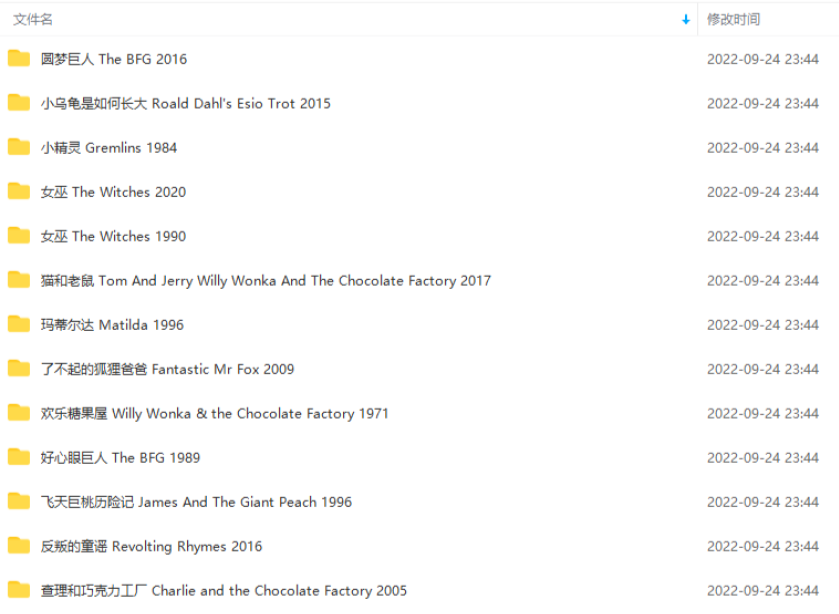Click the modified time of The BFG 2016 row
This screenshot has width=839, height=614.
click(x=763, y=59)
